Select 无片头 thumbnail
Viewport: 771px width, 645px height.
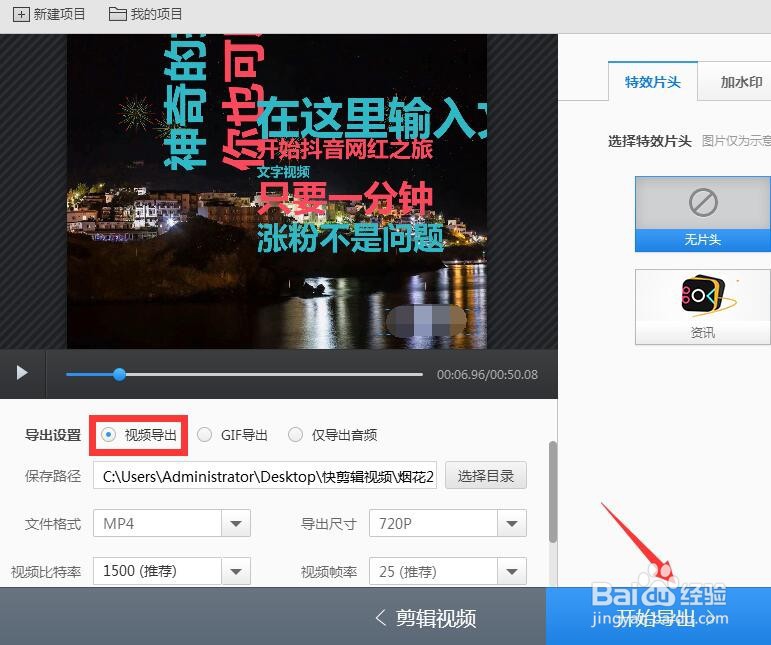[x=703, y=214]
